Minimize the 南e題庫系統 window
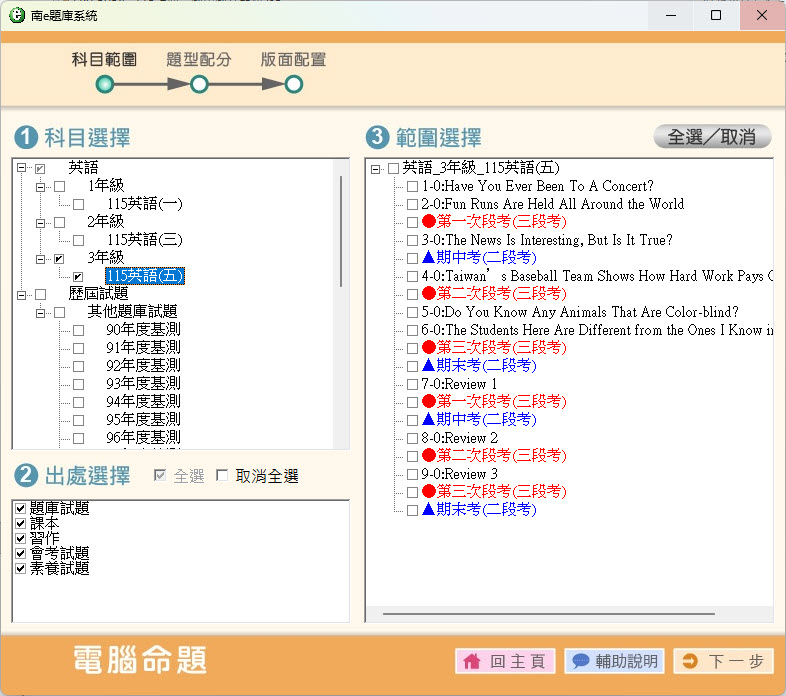 point(671,16)
